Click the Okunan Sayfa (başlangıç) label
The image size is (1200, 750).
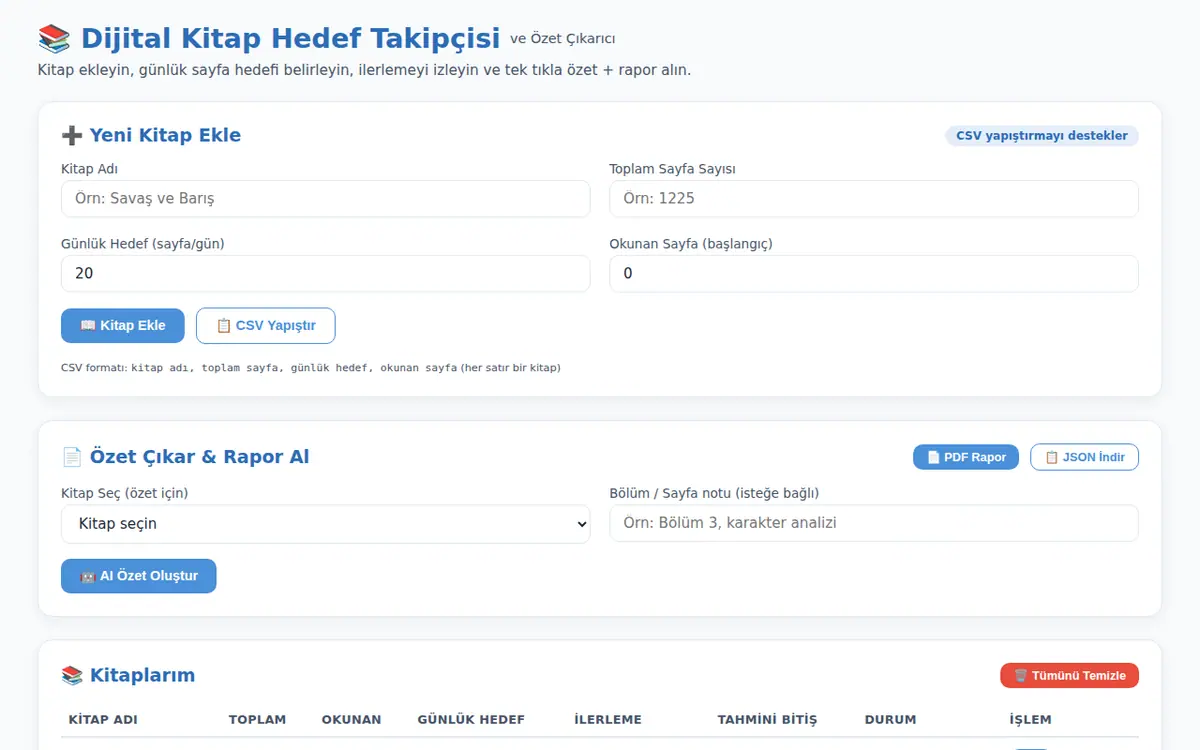click(691, 243)
